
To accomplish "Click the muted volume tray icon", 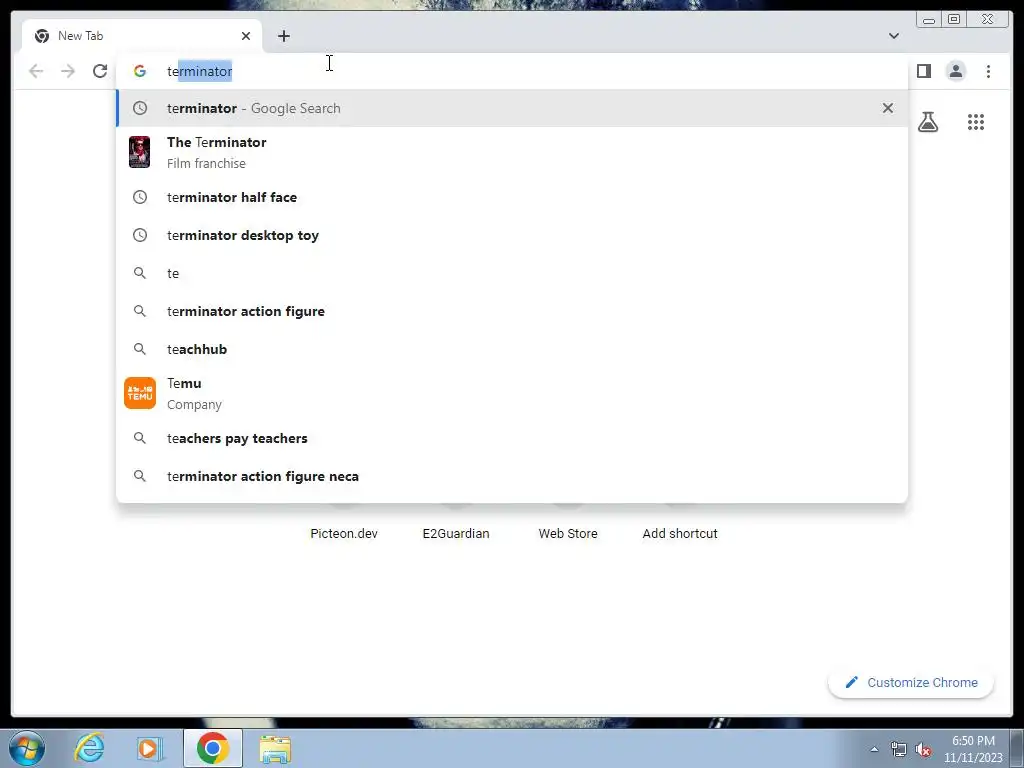I will point(923,749).
